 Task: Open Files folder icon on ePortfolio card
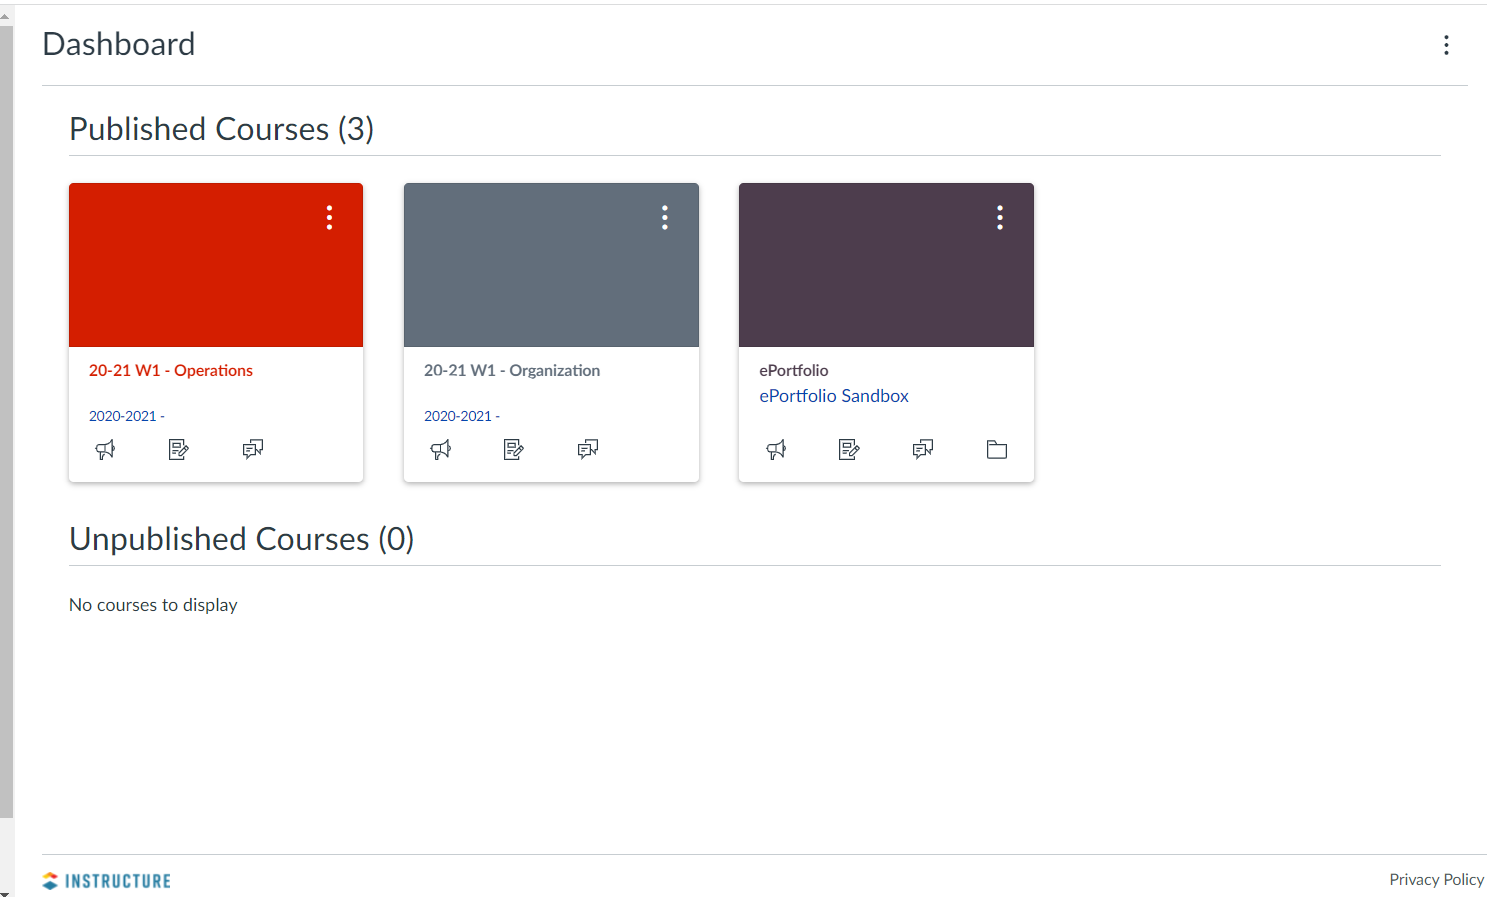[997, 450]
